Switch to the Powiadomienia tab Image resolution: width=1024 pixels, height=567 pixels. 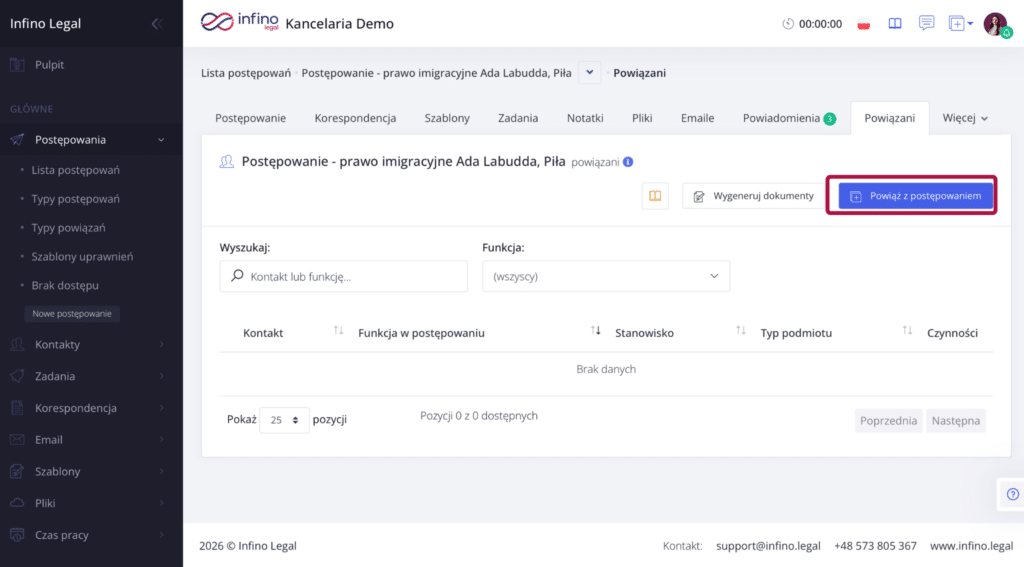[x=789, y=118]
